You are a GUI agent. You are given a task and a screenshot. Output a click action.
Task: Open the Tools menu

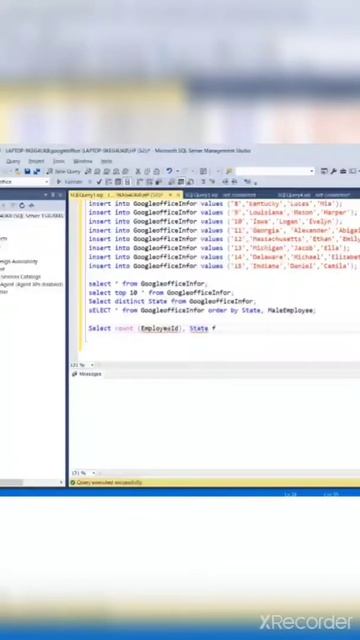pyautogui.click(x=58, y=161)
